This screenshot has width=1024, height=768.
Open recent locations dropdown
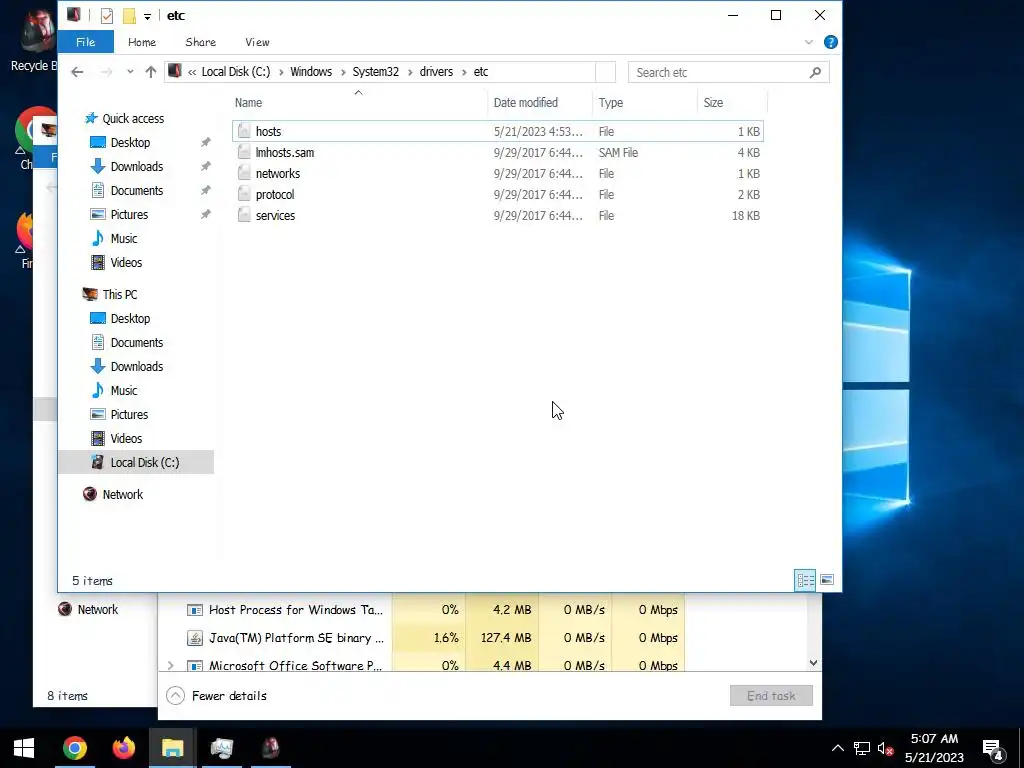click(130, 72)
